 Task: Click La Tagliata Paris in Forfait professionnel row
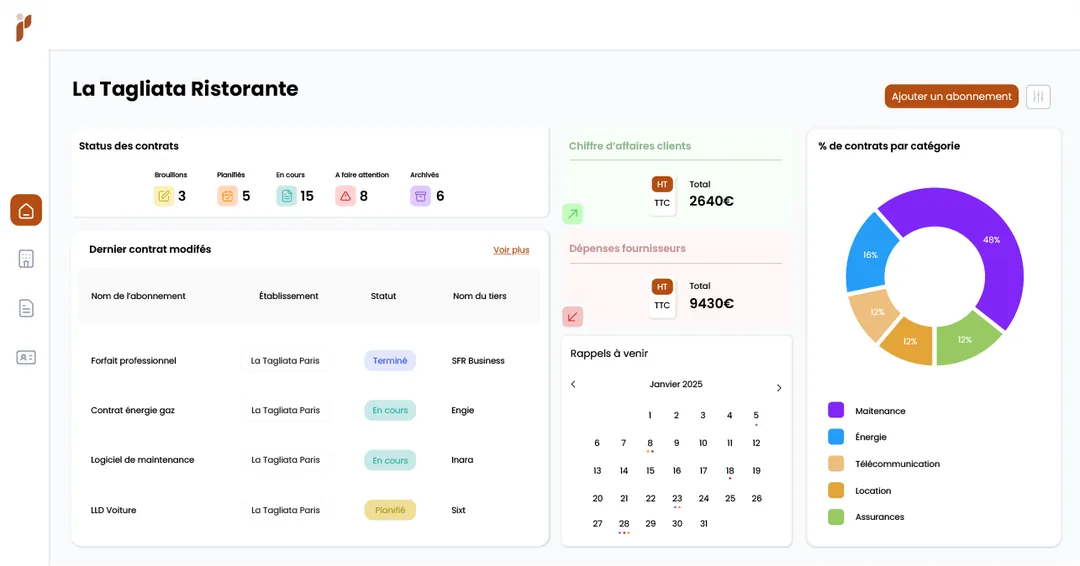[x=285, y=361]
